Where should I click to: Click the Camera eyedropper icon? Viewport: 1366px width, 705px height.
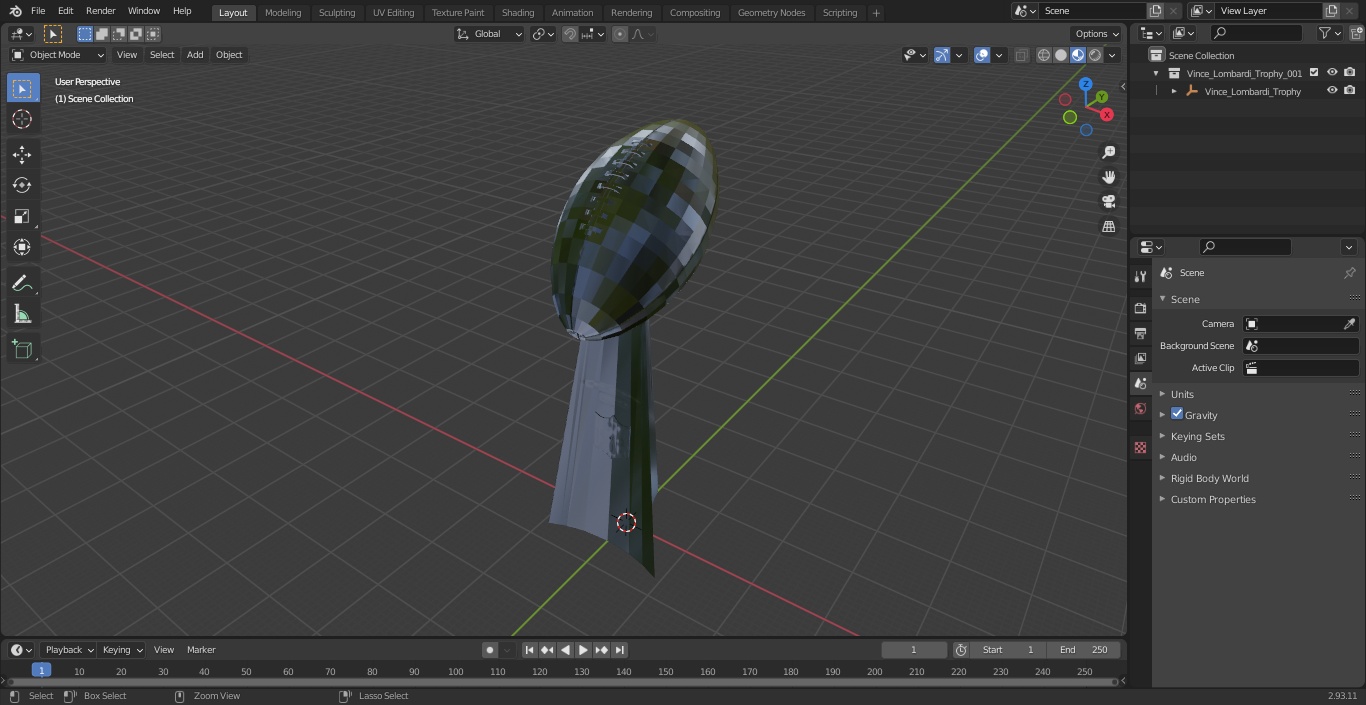point(1349,324)
